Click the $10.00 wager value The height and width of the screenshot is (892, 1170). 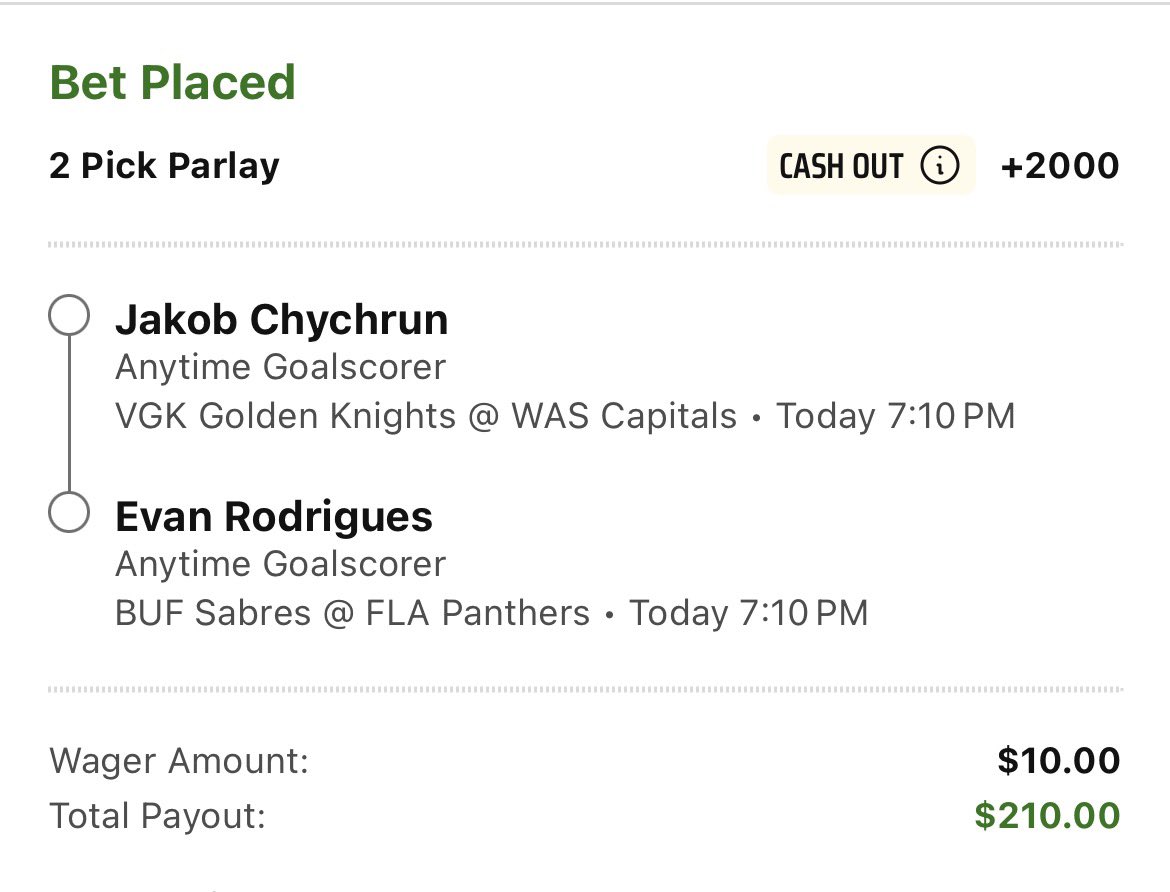tap(1058, 762)
